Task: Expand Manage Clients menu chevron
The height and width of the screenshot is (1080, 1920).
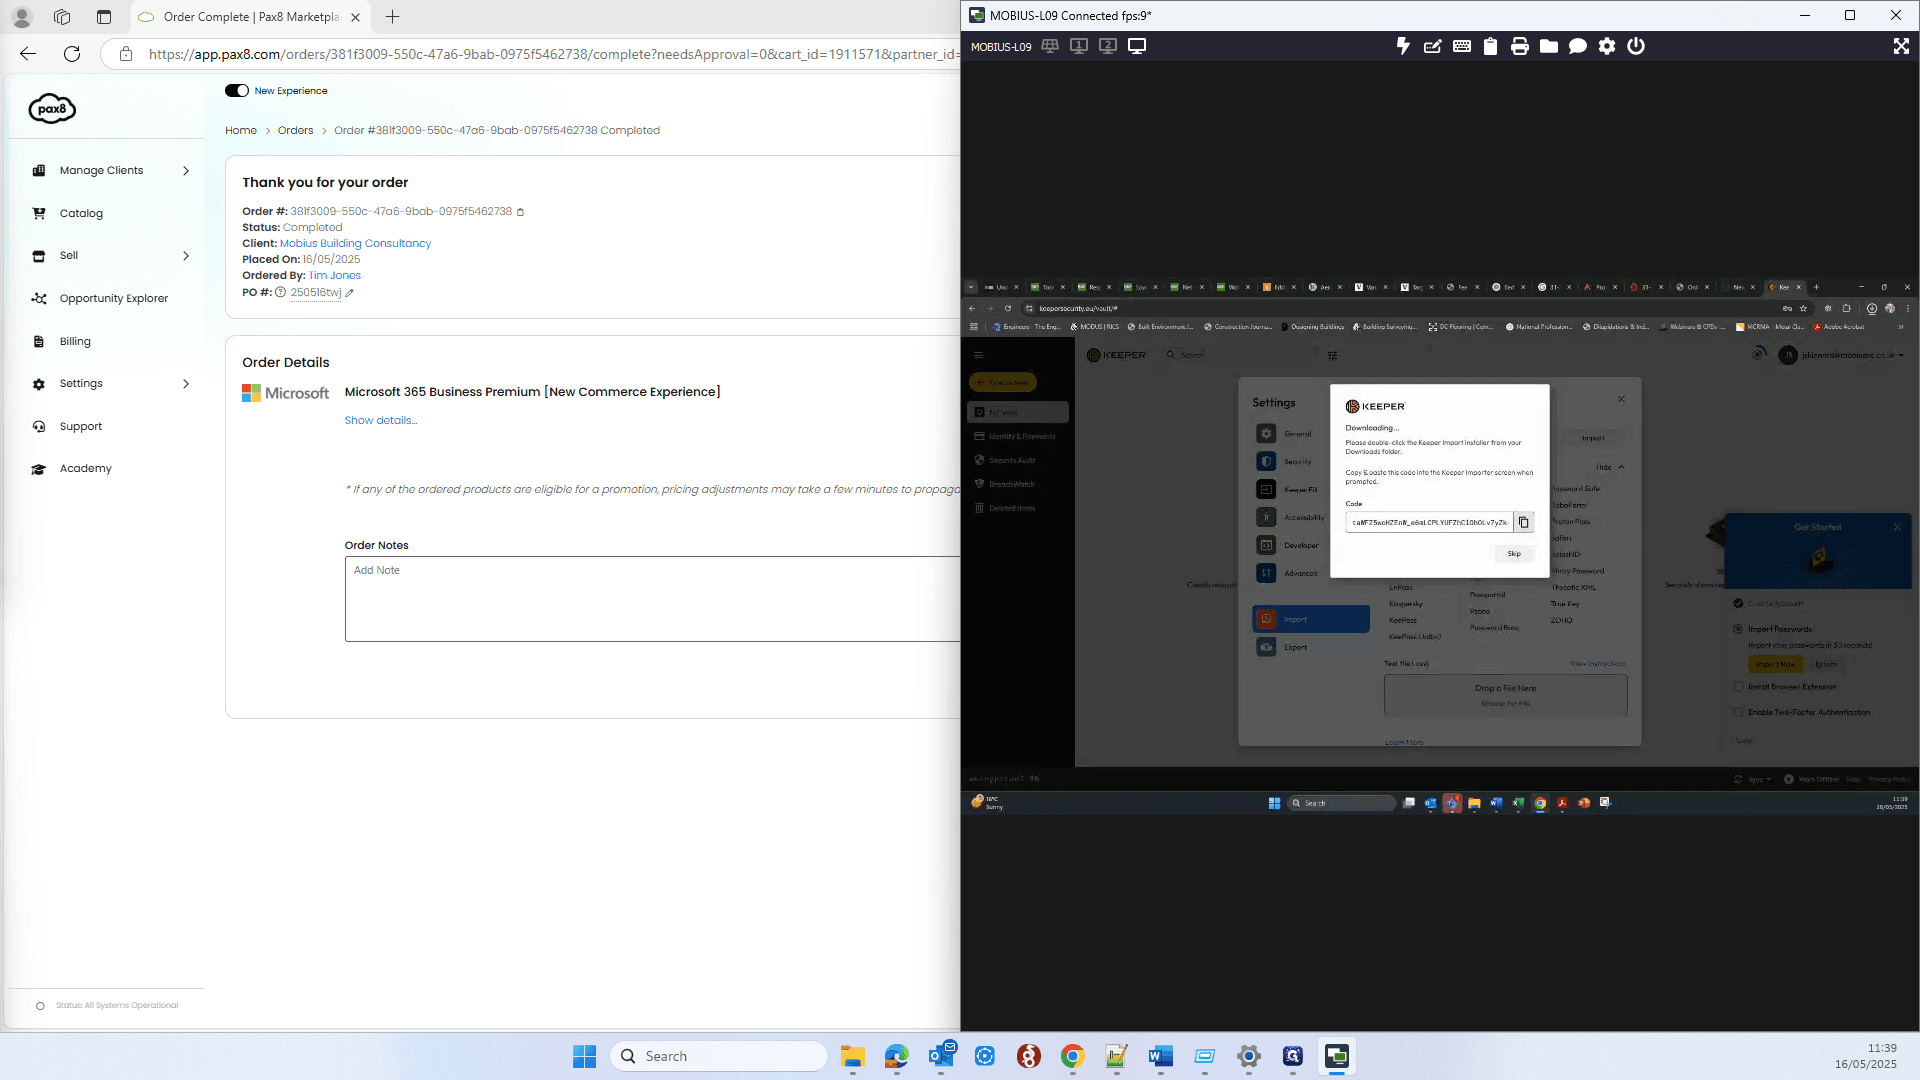Action: coord(186,171)
